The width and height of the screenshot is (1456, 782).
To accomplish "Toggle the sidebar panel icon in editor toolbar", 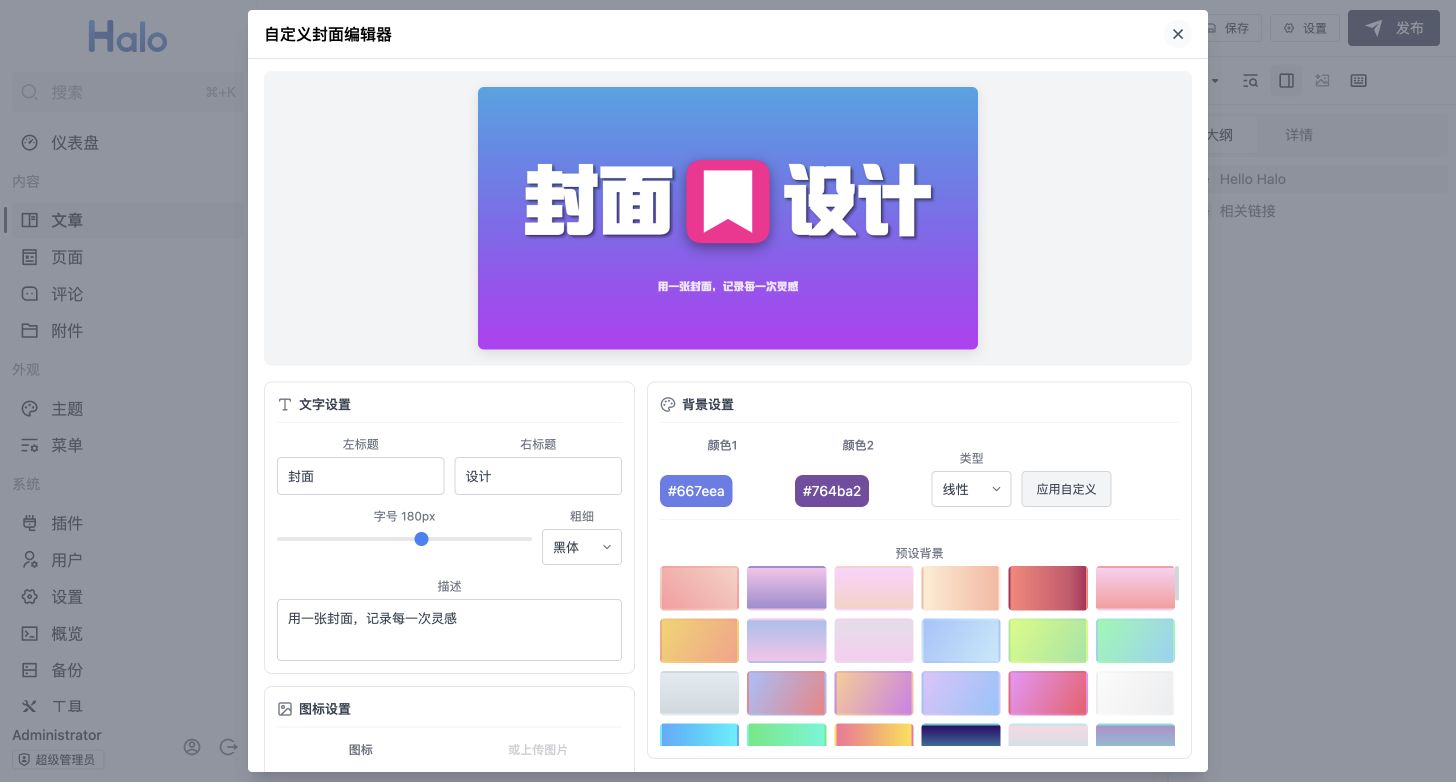I will (1287, 81).
